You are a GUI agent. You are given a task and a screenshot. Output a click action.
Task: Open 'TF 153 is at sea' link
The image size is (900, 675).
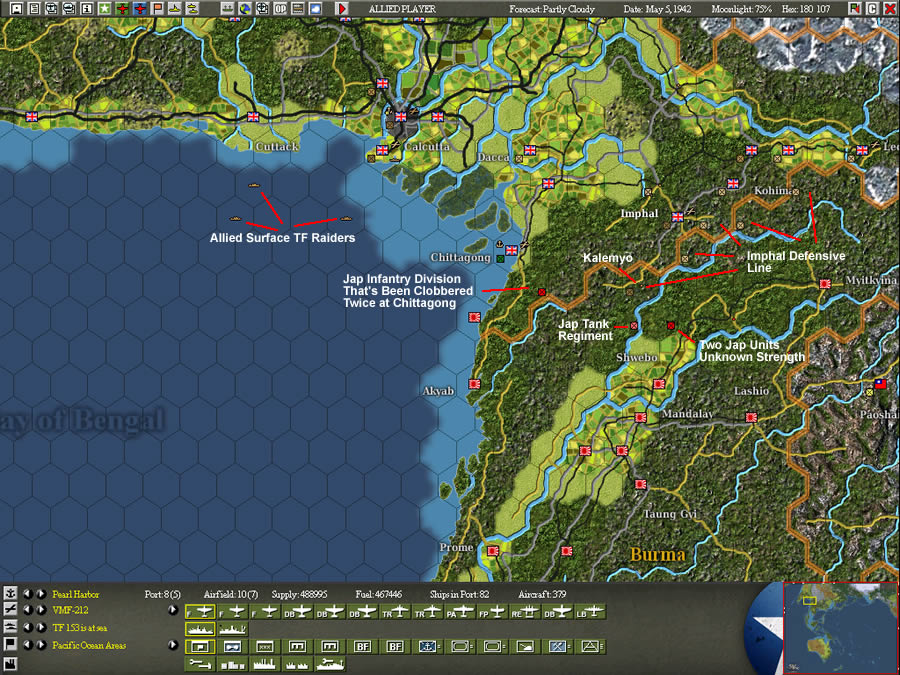pyautogui.click(x=79, y=627)
